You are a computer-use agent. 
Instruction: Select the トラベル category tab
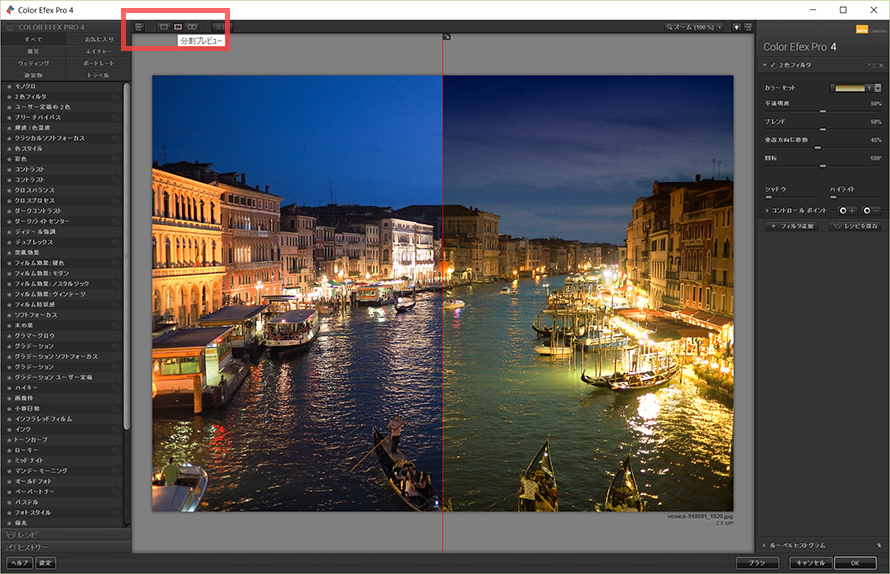point(99,75)
